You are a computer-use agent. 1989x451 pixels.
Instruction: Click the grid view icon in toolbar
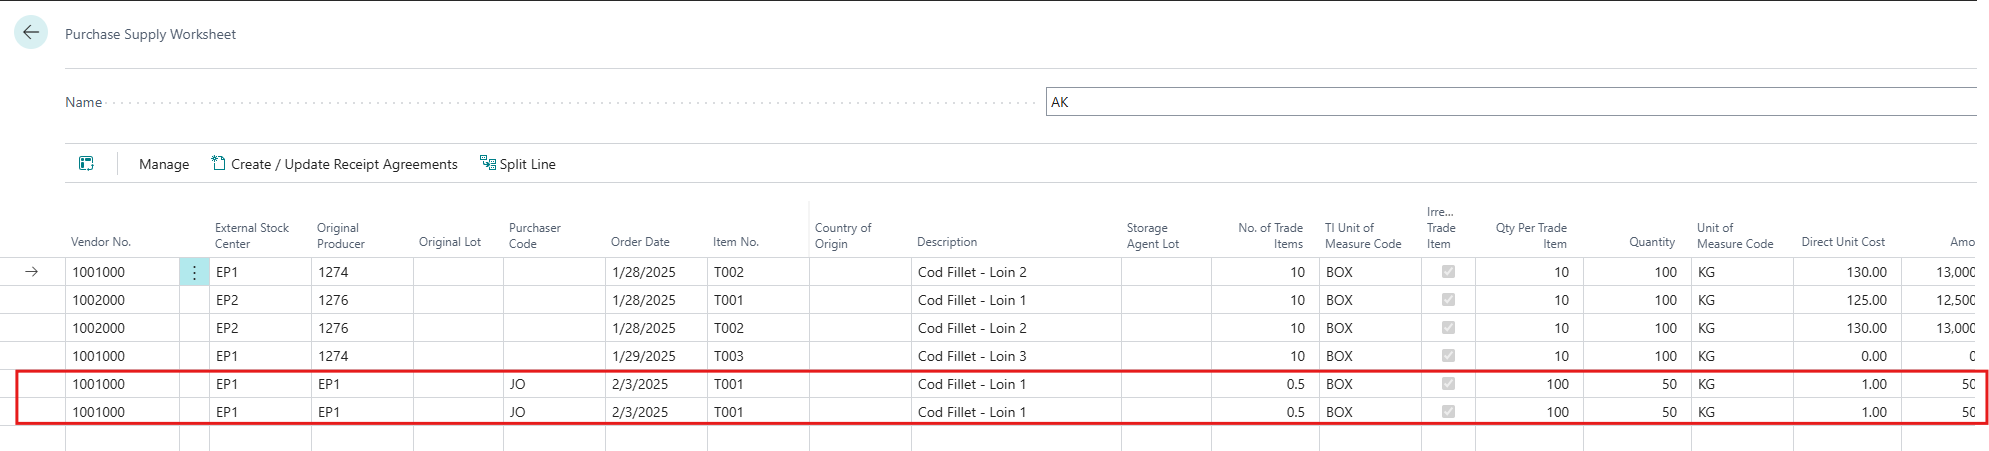click(86, 164)
